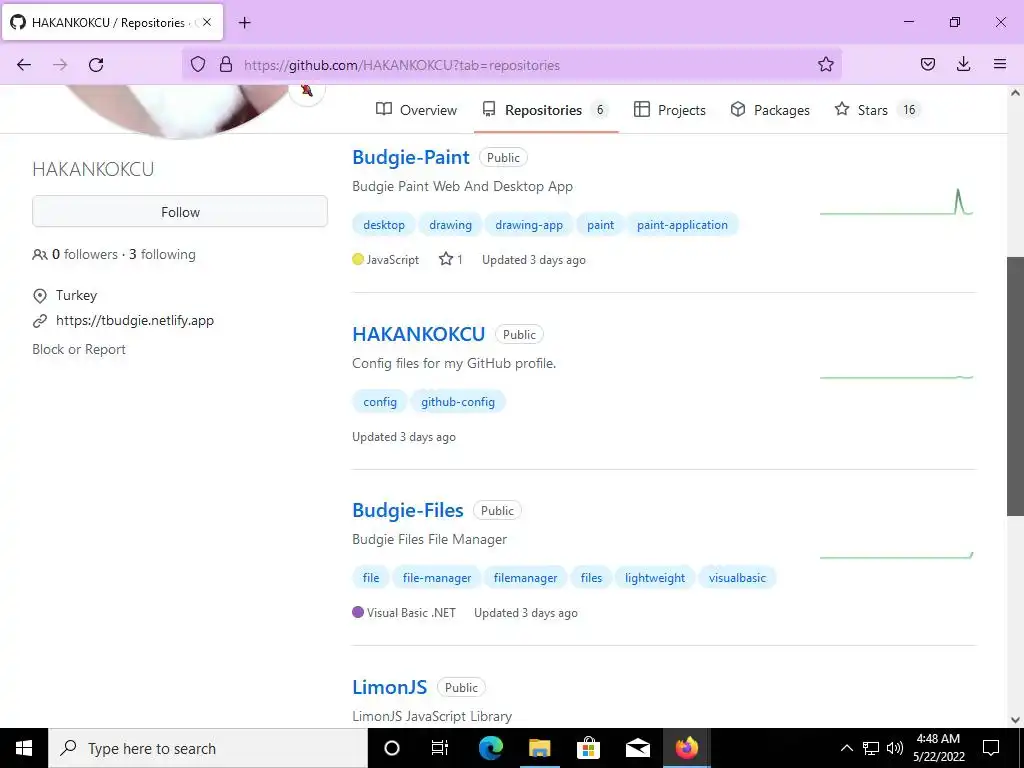Select the file-manager topic tag

437,578
